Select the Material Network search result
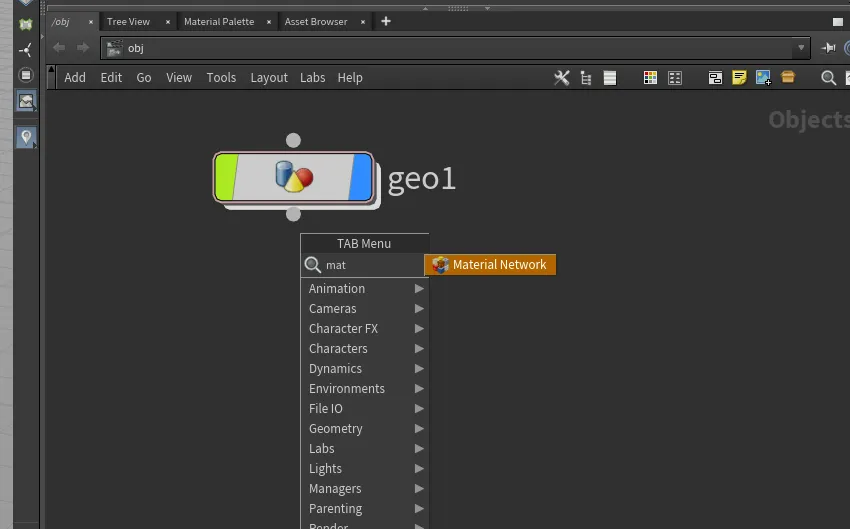The image size is (850, 529). [491, 264]
